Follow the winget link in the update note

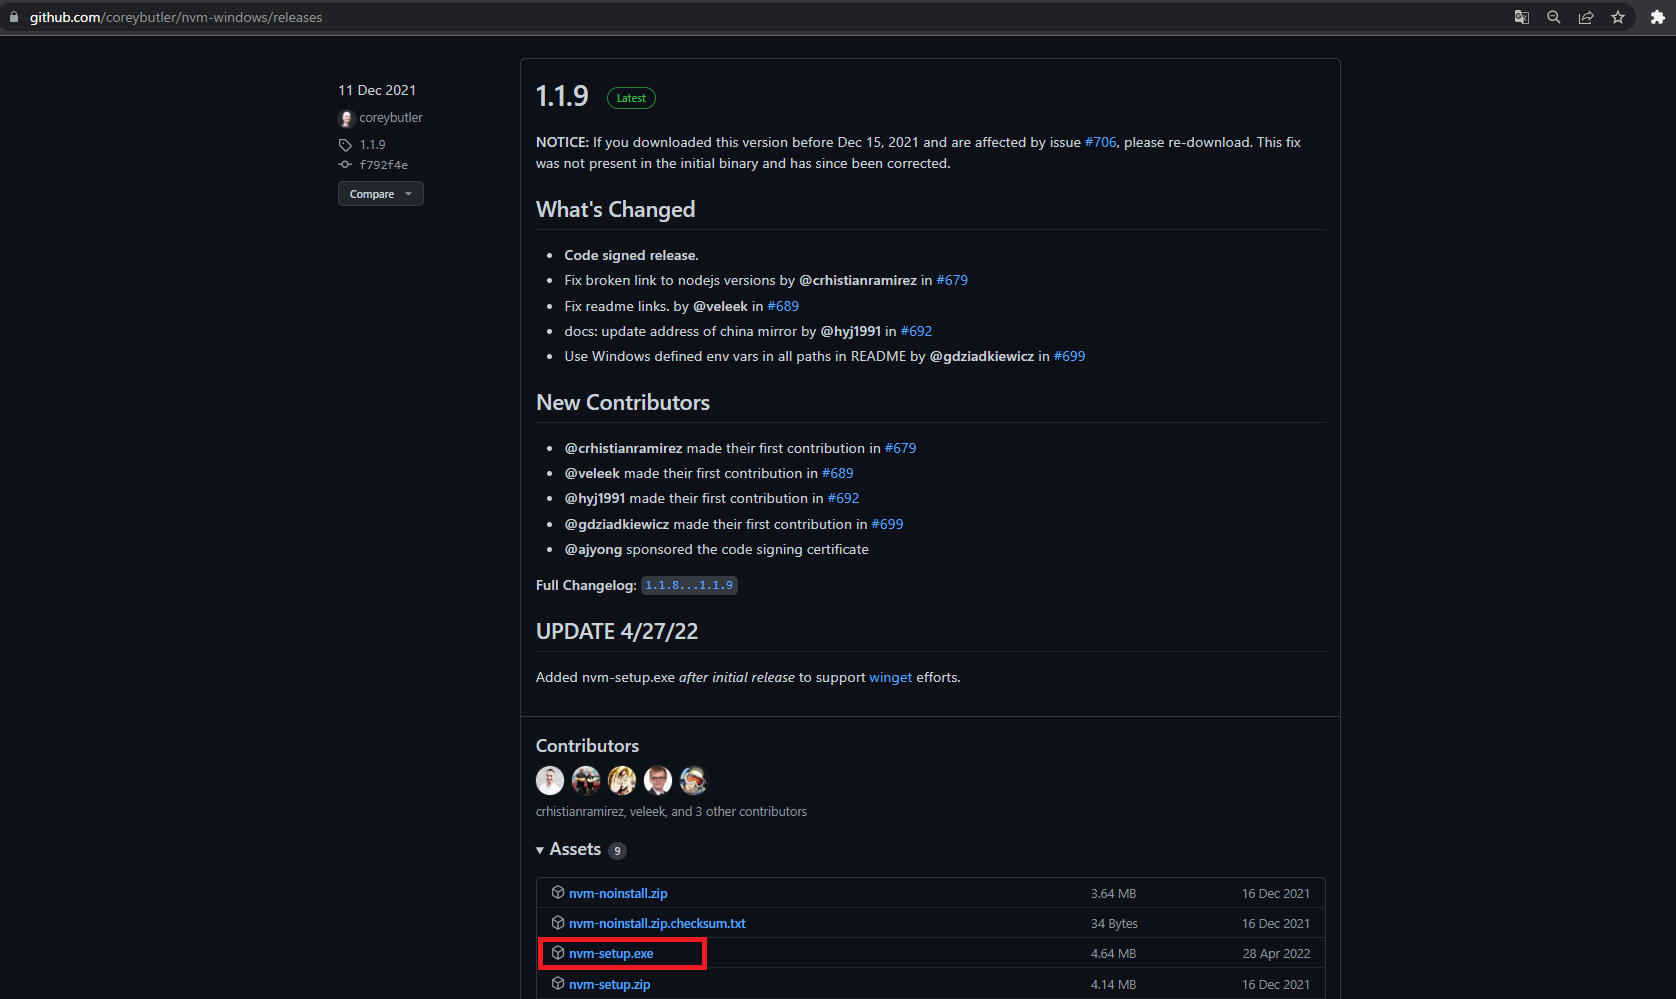click(890, 677)
